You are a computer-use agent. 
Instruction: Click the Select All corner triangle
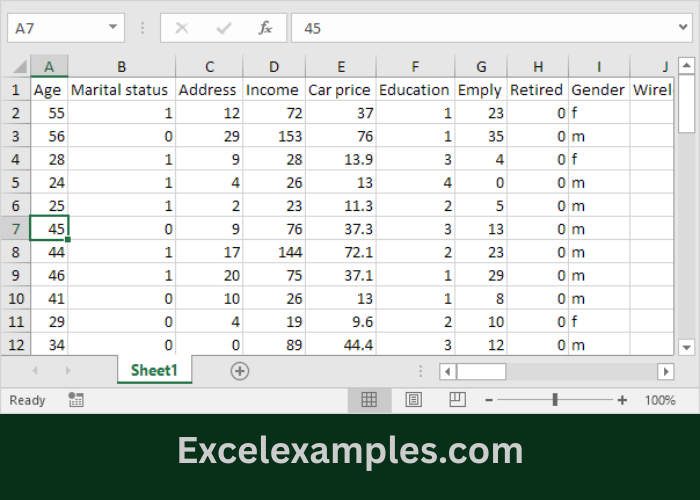[x=19, y=67]
